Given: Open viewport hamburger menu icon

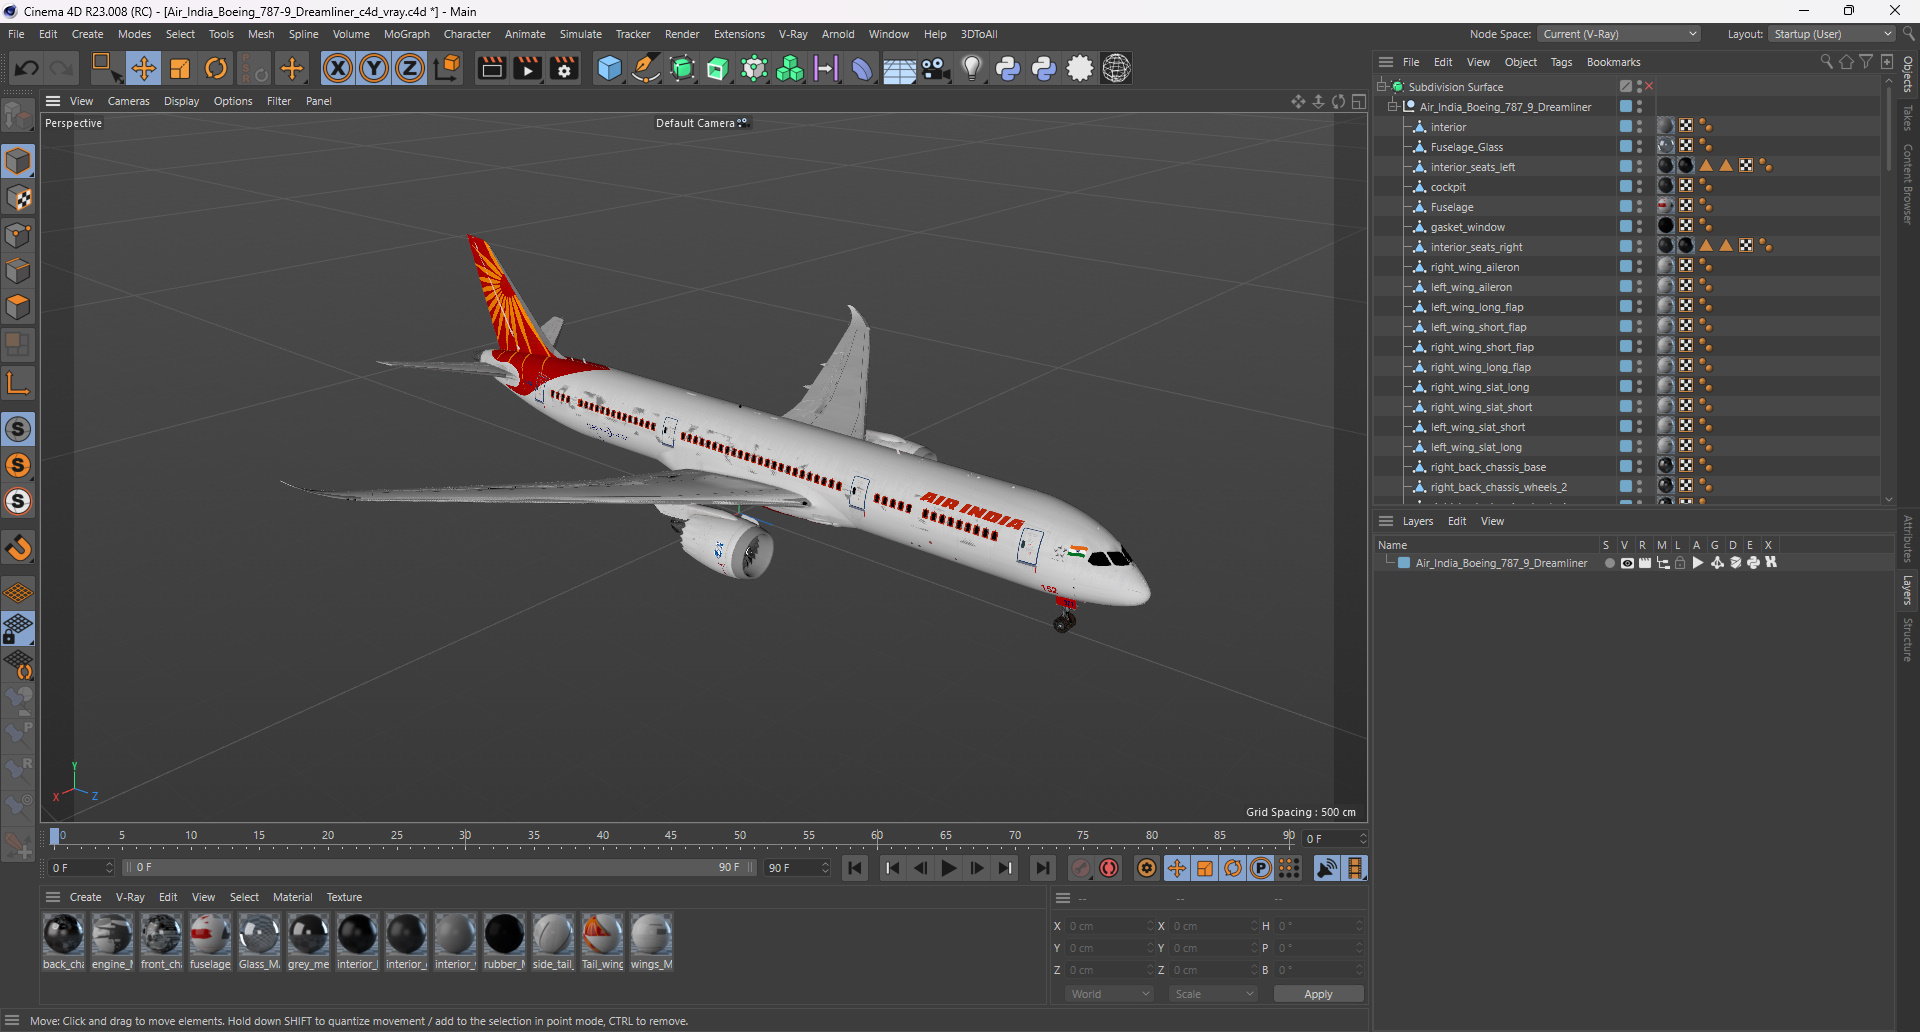Looking at the screenshot, I should tap(53, 101).
